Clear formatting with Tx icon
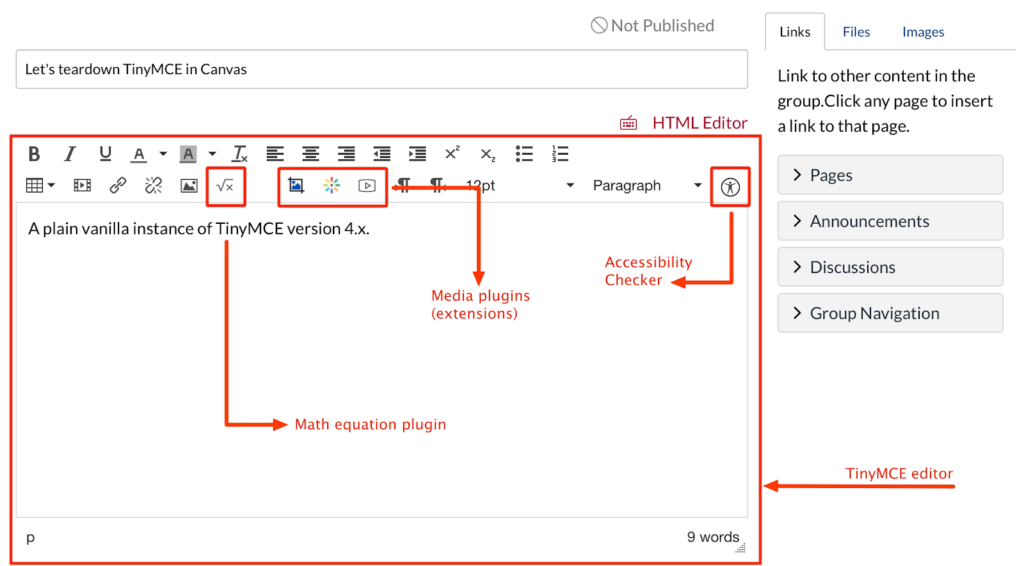 tap(240, 154)
